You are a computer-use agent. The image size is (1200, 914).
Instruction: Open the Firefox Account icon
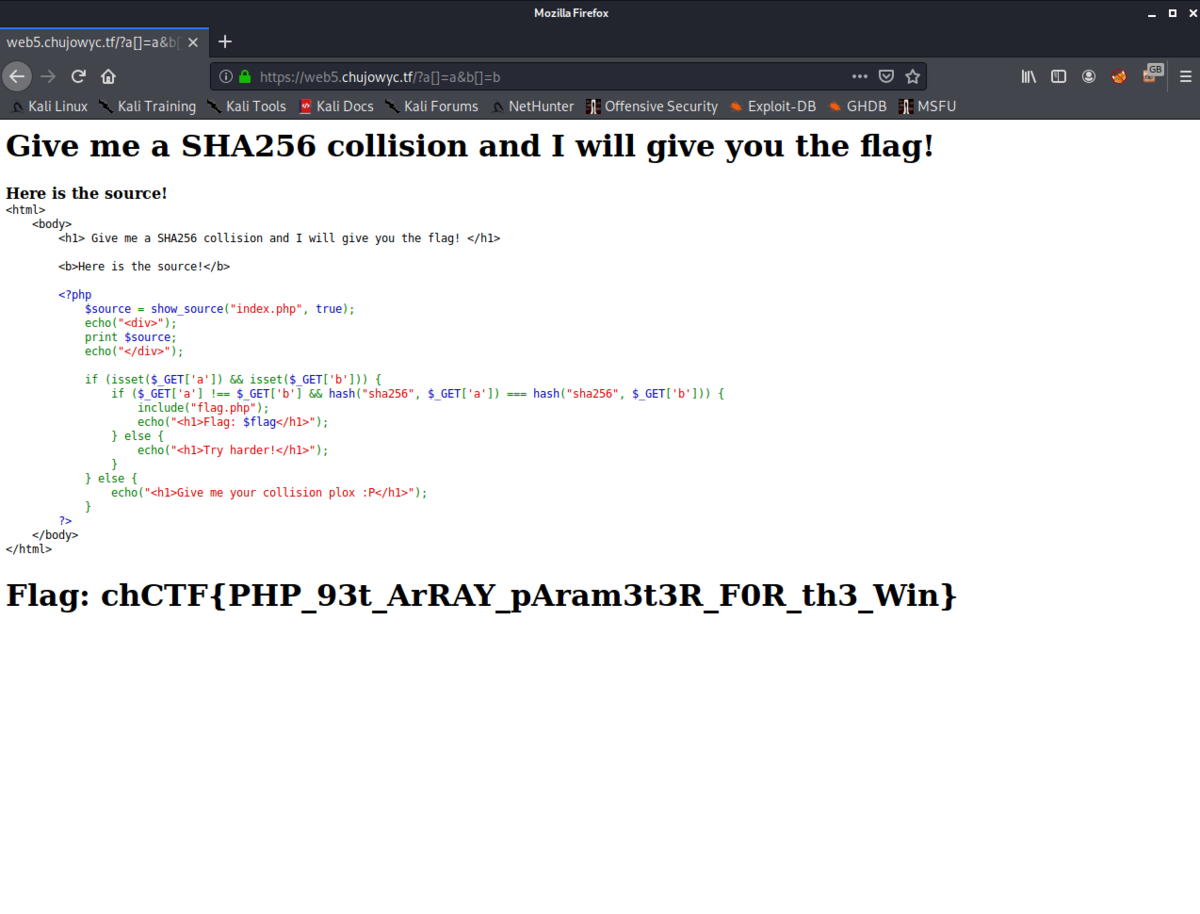(x=1088, y=76)
